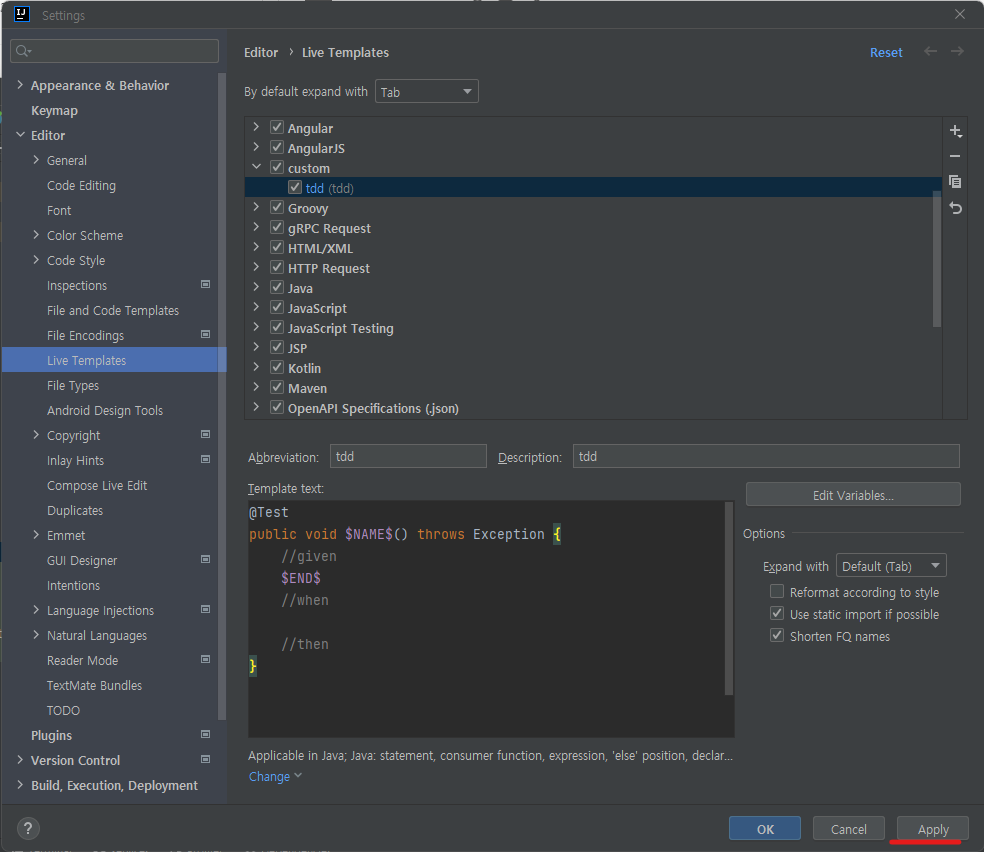The height and width of the screenshot is (852, 984).
Task: Enable Reformat according to style
Action: (x=777, y=592)
